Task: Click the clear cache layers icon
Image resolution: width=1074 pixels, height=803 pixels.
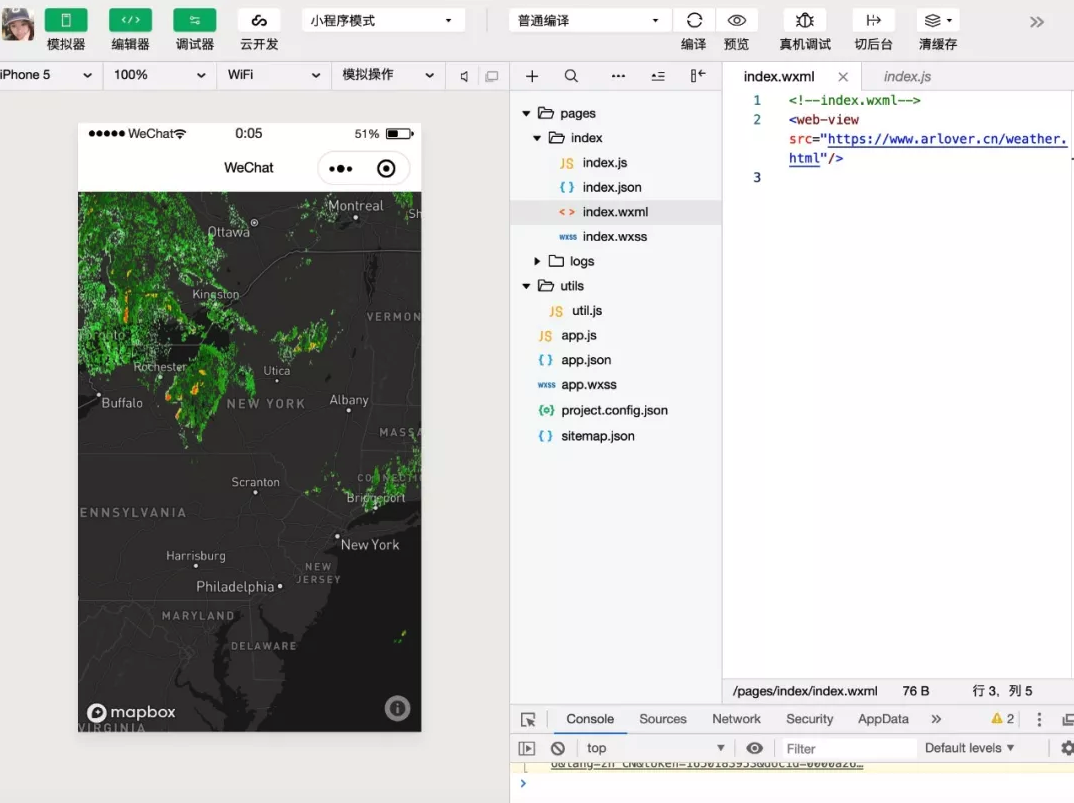Action: pyautogui.click(x=936, y=21)
